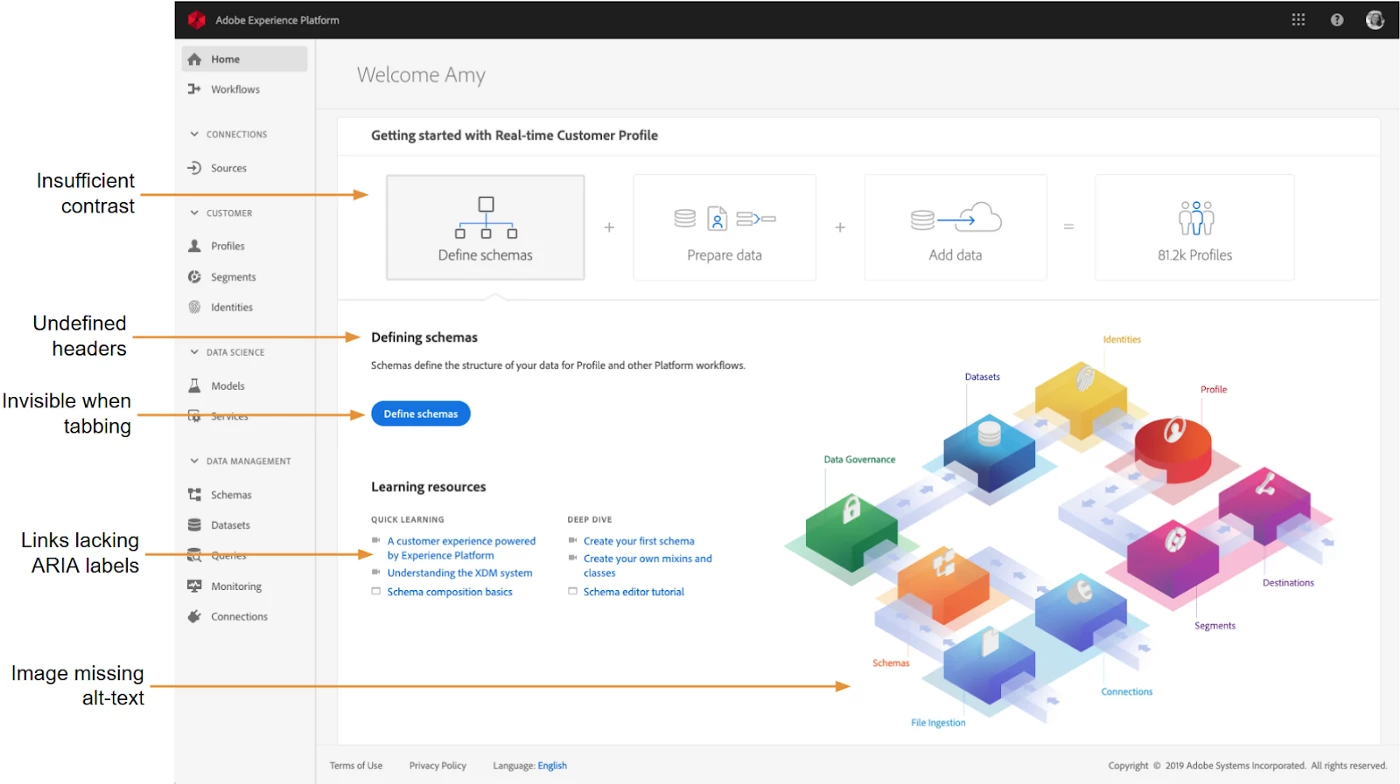Change language via English selector
This screenshot has height=784, width=1400.
[552, 766]
